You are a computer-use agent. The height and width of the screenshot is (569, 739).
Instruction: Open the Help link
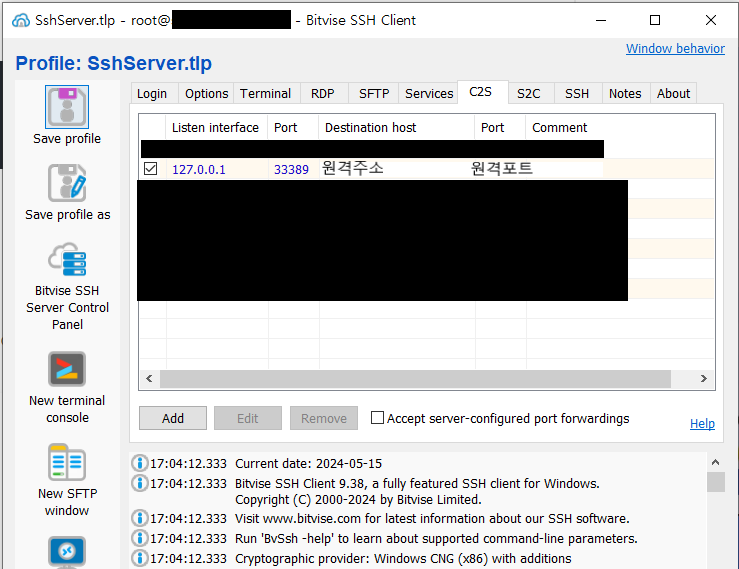click(x=702, y=423)
